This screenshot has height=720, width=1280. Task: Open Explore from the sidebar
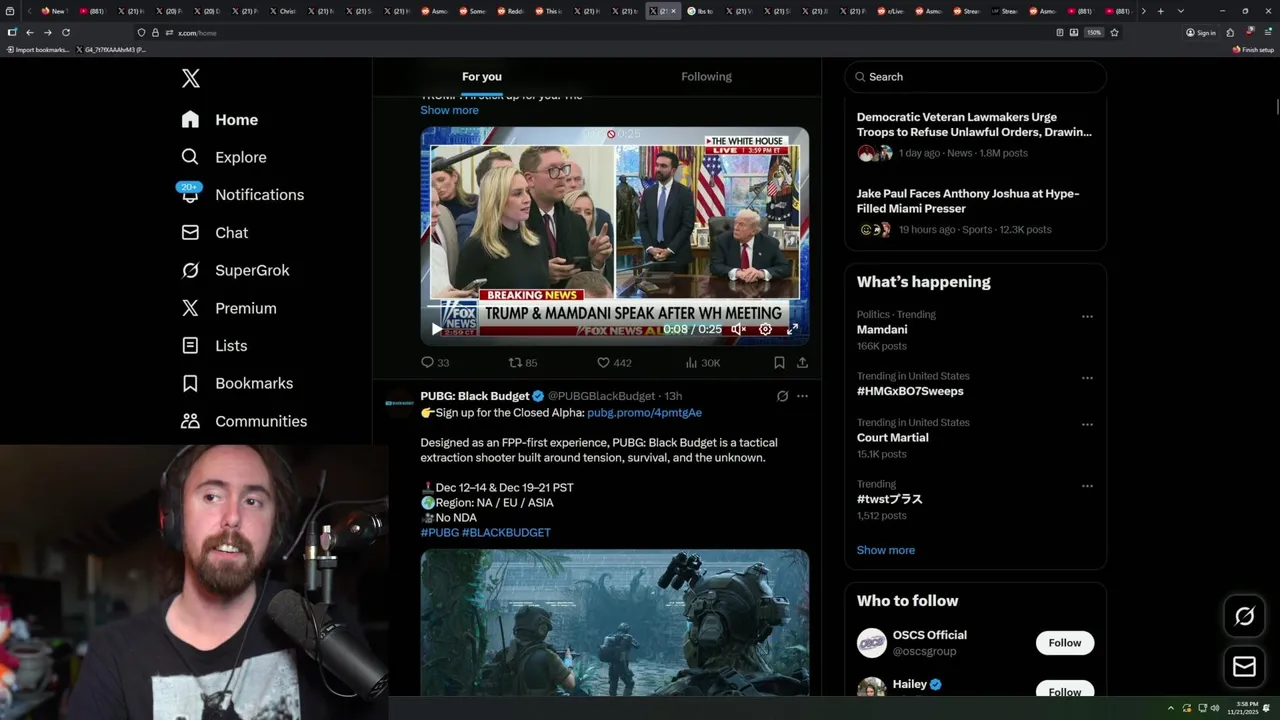click(x=223, y=157)
